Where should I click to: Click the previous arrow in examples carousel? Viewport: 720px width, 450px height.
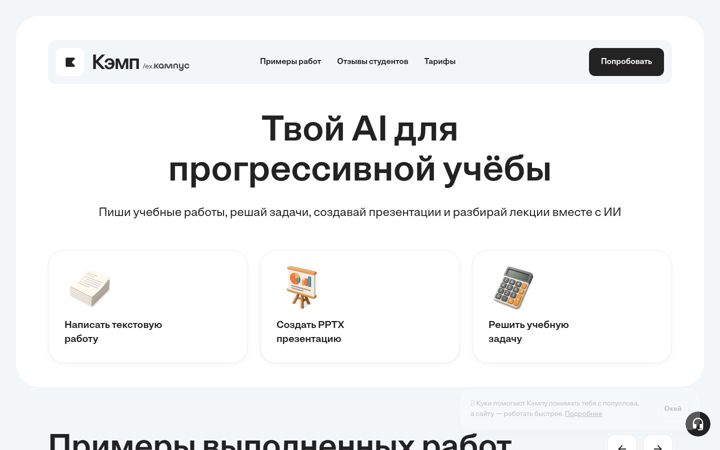click(622, 445)
